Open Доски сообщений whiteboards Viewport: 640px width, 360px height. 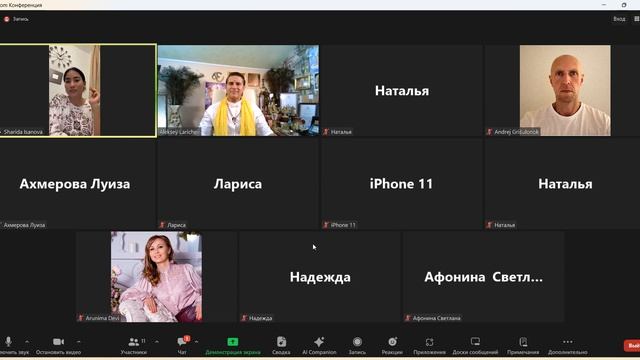click(x=475, y=345)
